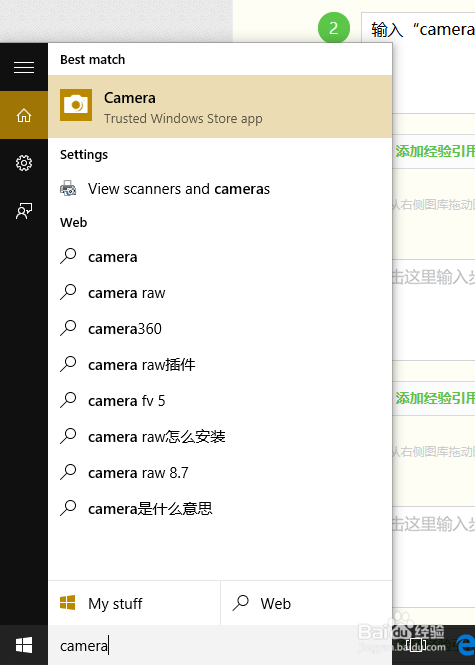Viewport: 475px width, 665px height.
Task: Open the Windows Start button
Action: click(x=24, y=645)
